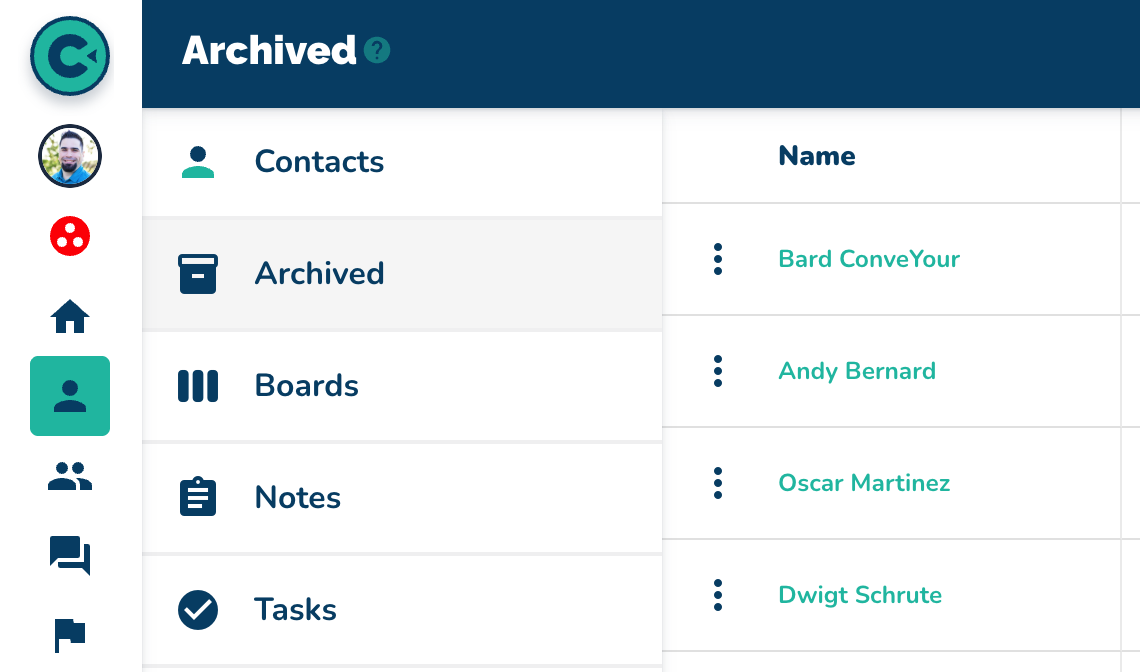Open options menu for Bard ConveYour row
This screenshot has width=1140, height=672.
718,259
